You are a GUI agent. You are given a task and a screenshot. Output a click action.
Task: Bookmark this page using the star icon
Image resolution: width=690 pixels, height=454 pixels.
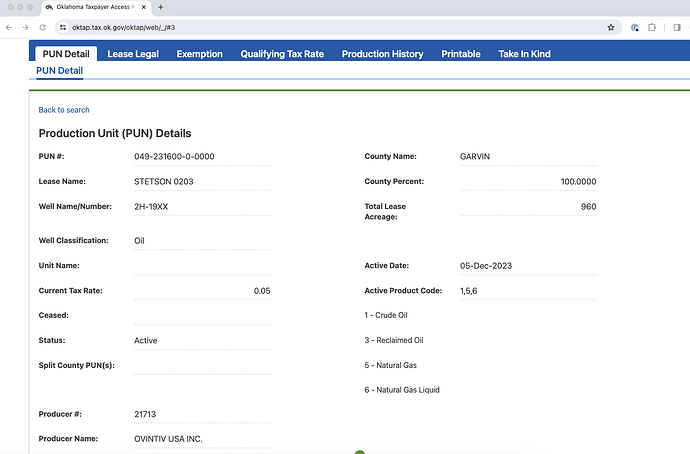pyautogui.click(x=610, y=27)
